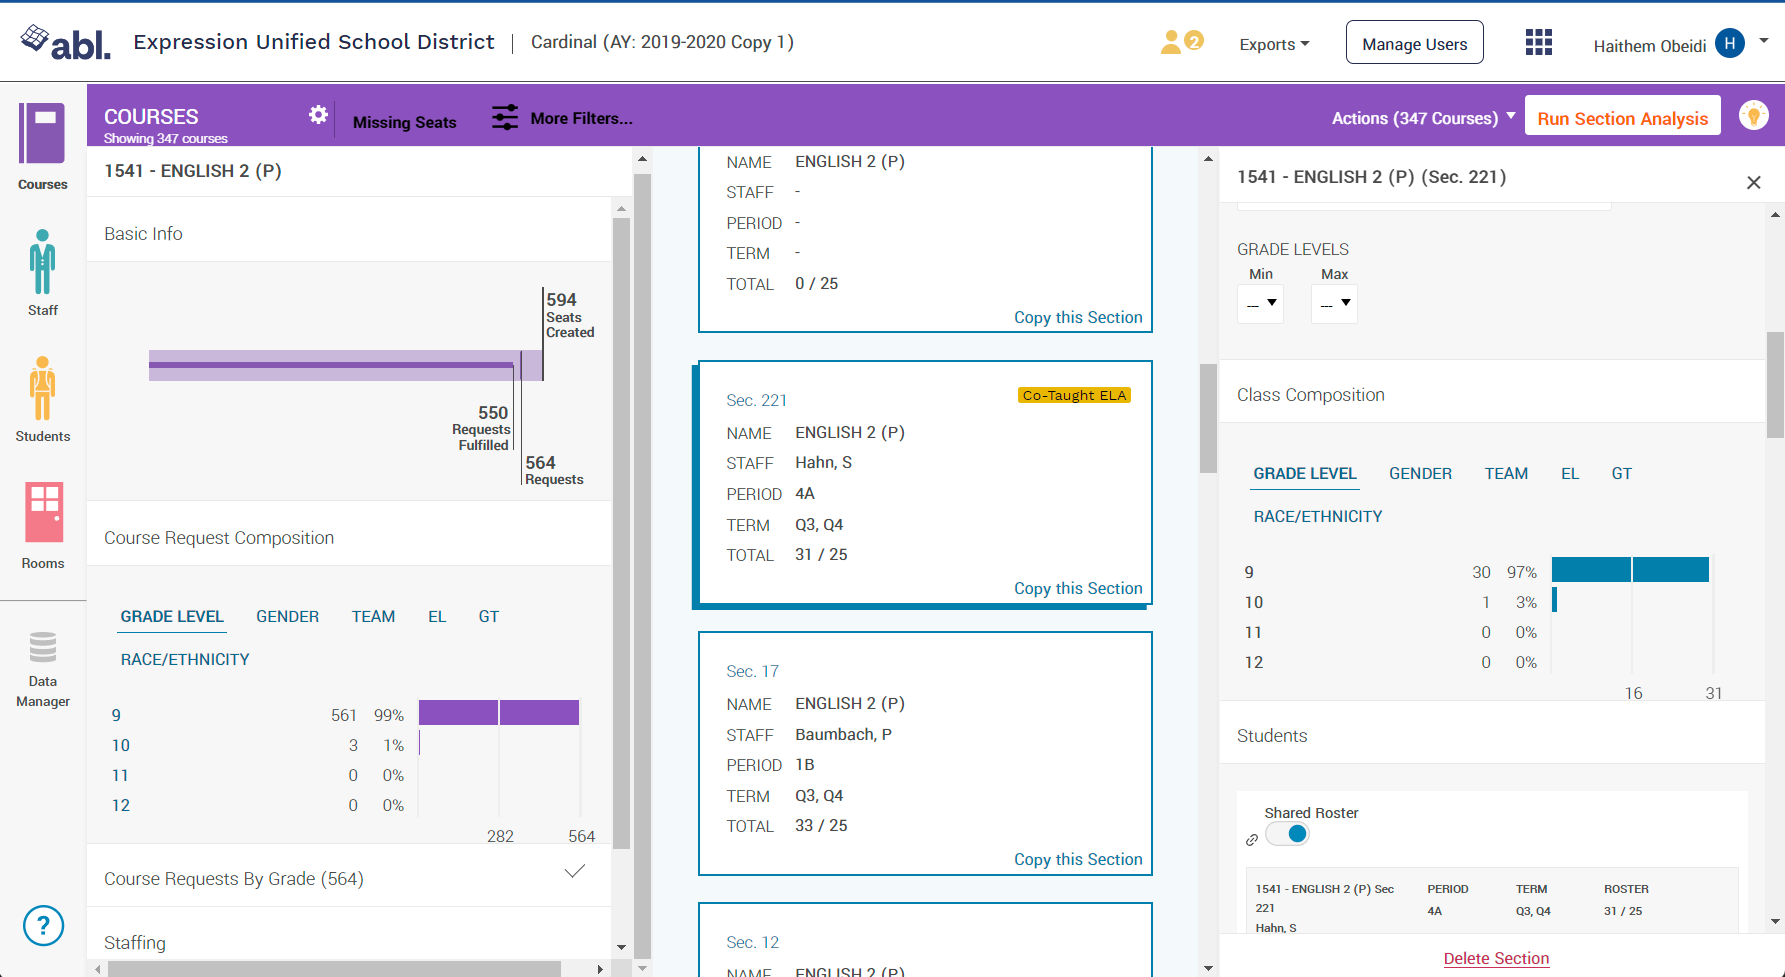Click the user notifications icon with badge 2
1785x977 pixels.
tap(1181, 42)
